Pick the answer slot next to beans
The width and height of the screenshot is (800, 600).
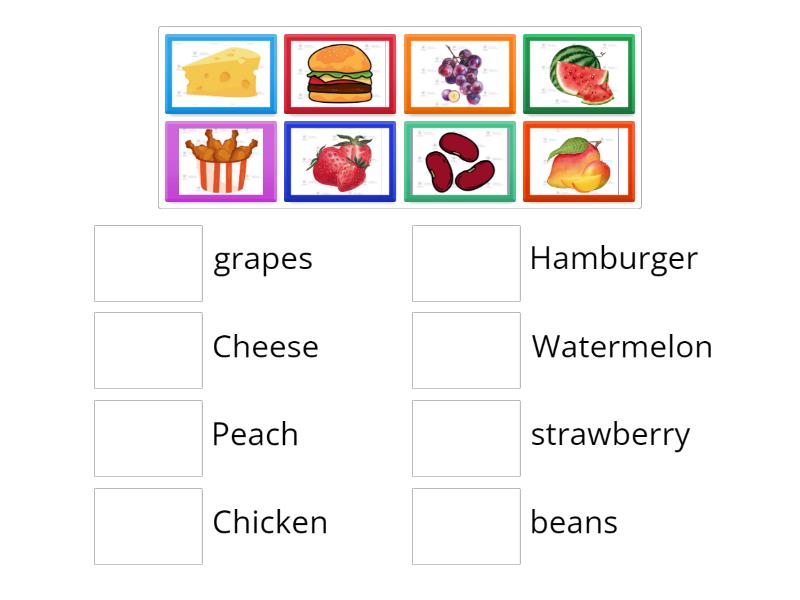pyautogui.click(x=466, y=526)
